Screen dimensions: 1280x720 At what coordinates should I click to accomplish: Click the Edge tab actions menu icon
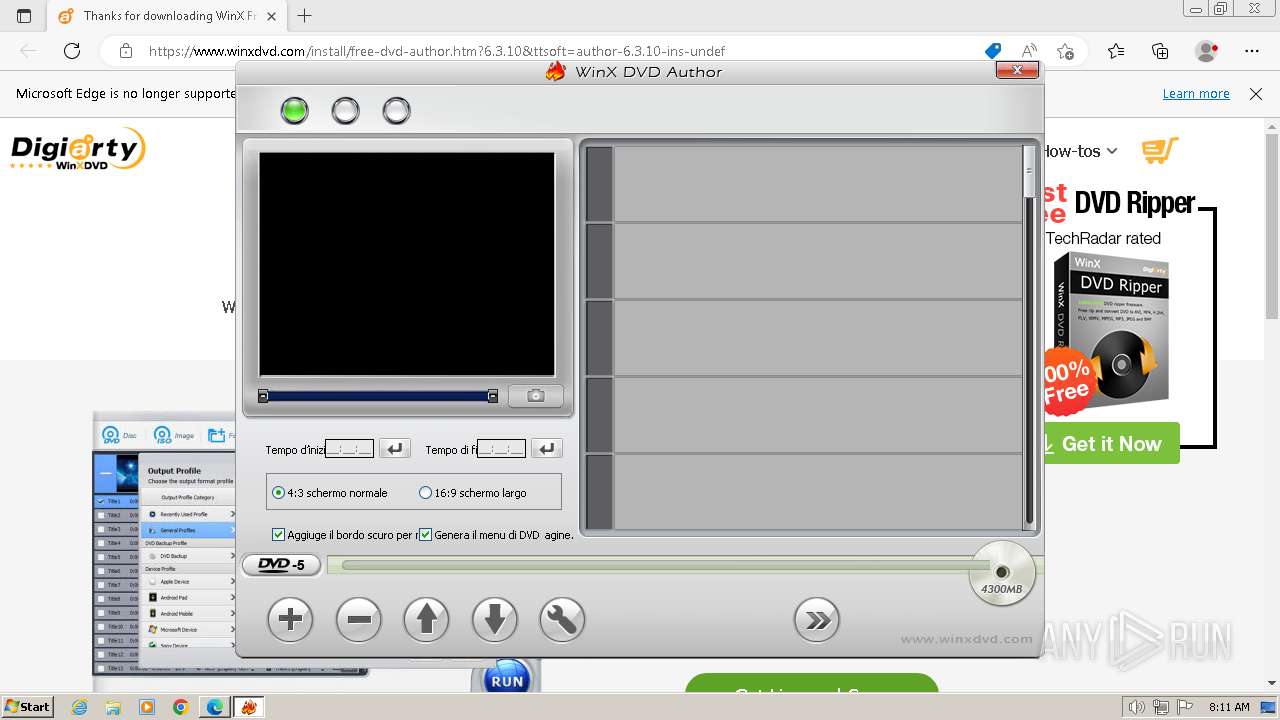[x=24, y=16]
